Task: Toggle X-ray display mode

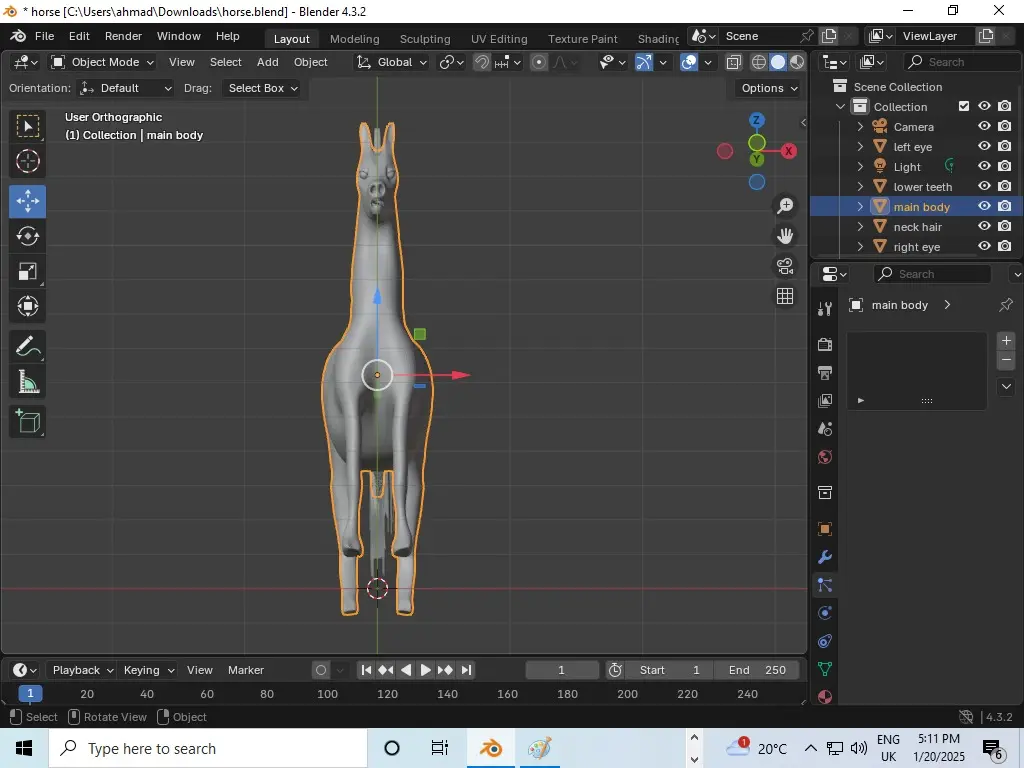Action: (x=733, y=62)
